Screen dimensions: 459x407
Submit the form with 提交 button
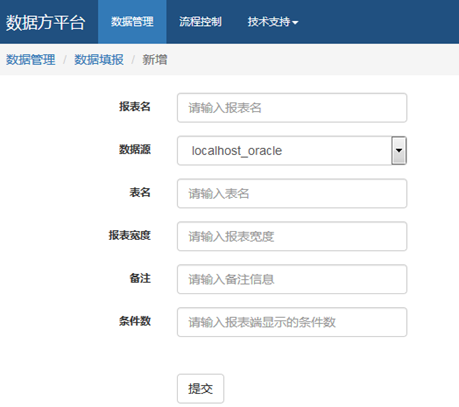201,389
